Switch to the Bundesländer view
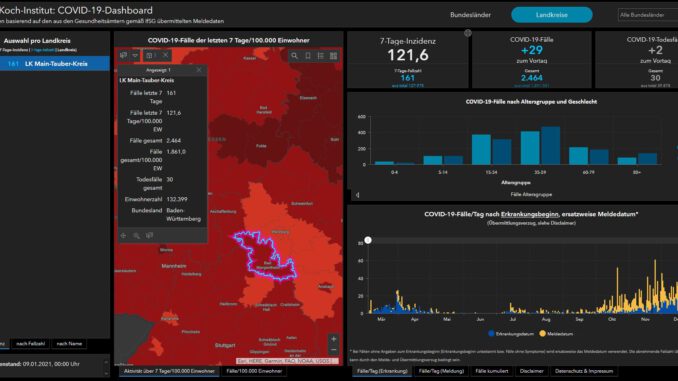This screenshot has width=678, height=381. click(x=470, y=15)
